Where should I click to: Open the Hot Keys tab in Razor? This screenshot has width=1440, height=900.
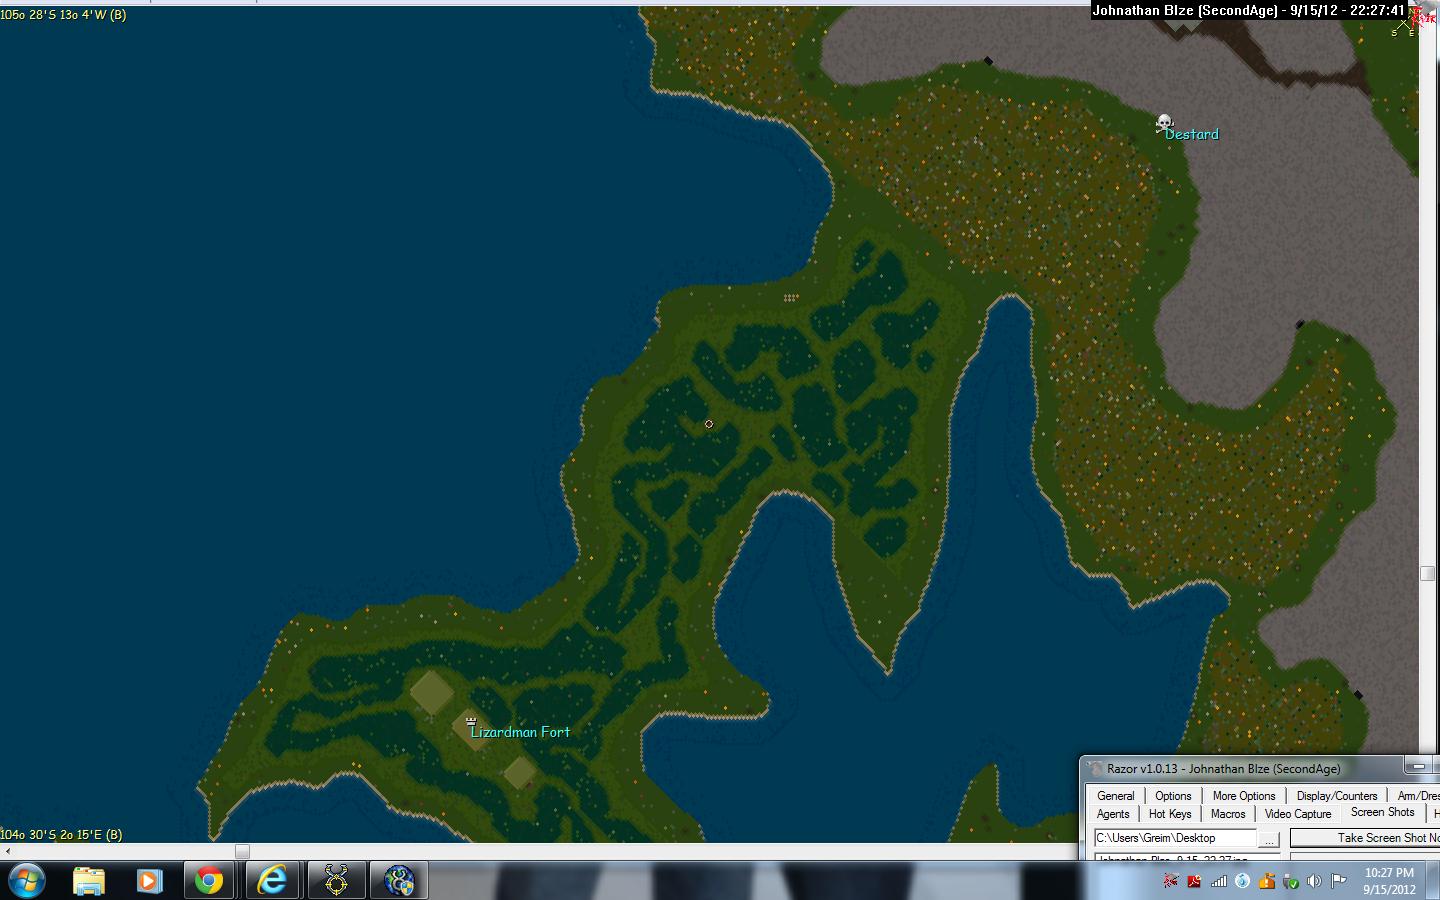[1170, 814]
